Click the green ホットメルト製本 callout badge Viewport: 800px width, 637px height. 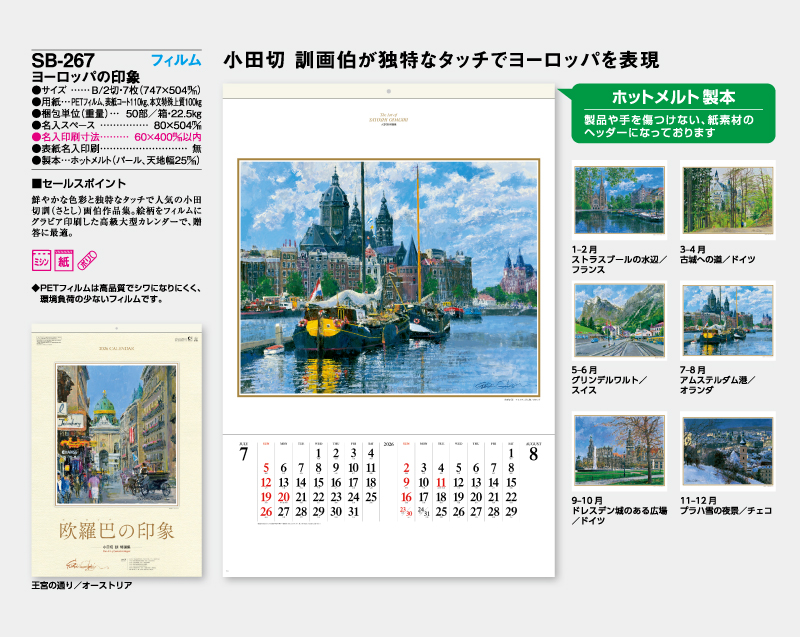point(672,113)
